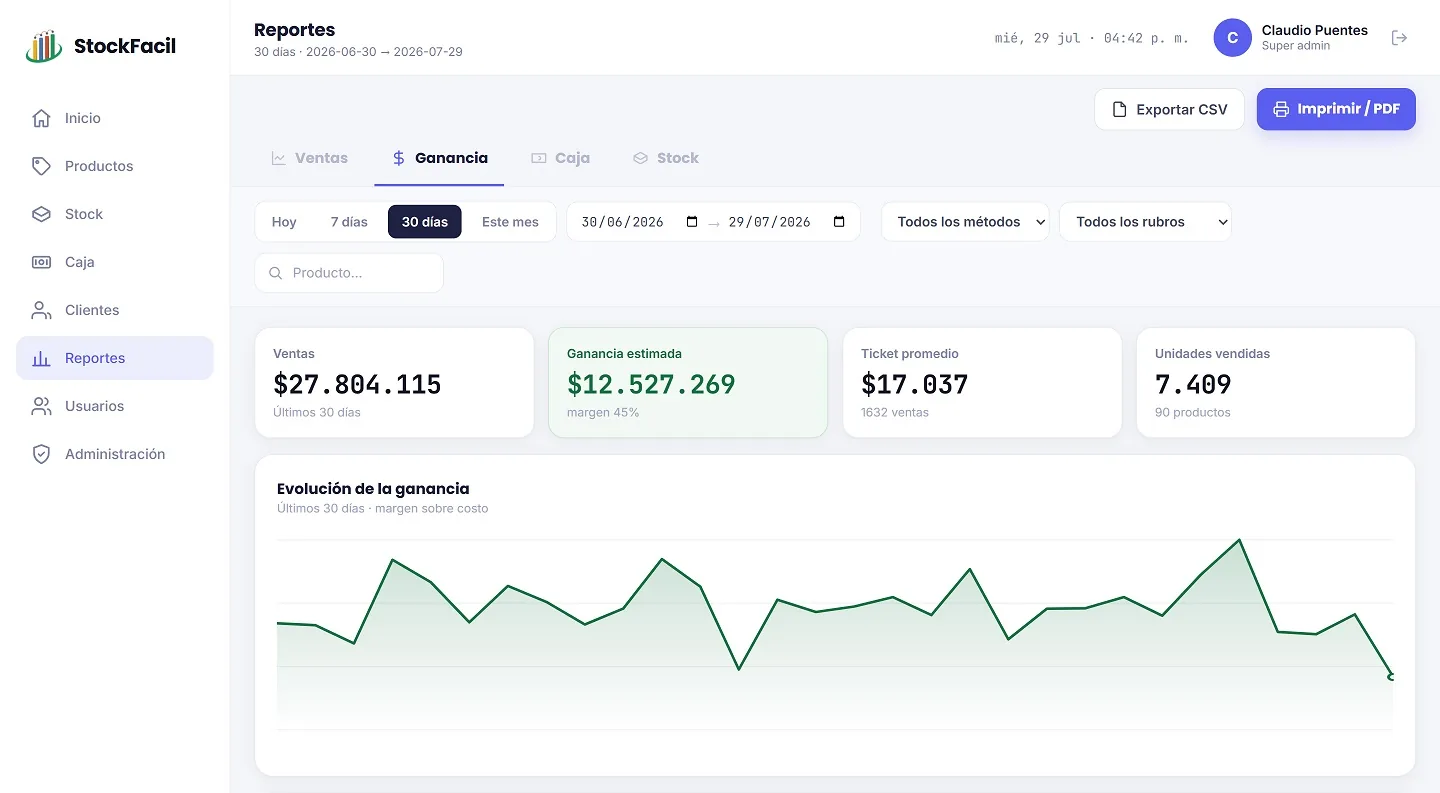The image size is (1440, 793).
Task: Open Administración in the sidebar
Action: point(115,454)
